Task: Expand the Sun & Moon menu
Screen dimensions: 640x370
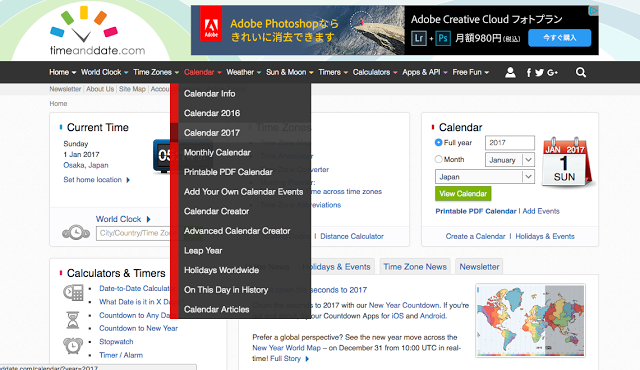Action: coord(289,72)
